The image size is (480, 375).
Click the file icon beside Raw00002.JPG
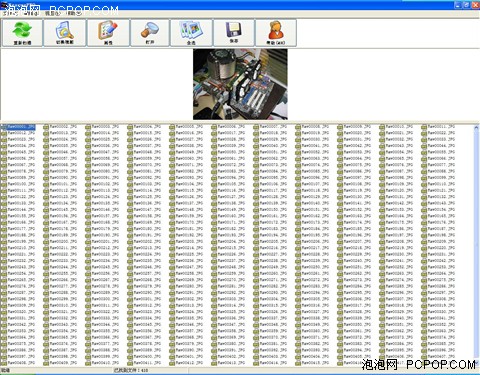click(46, 127)
